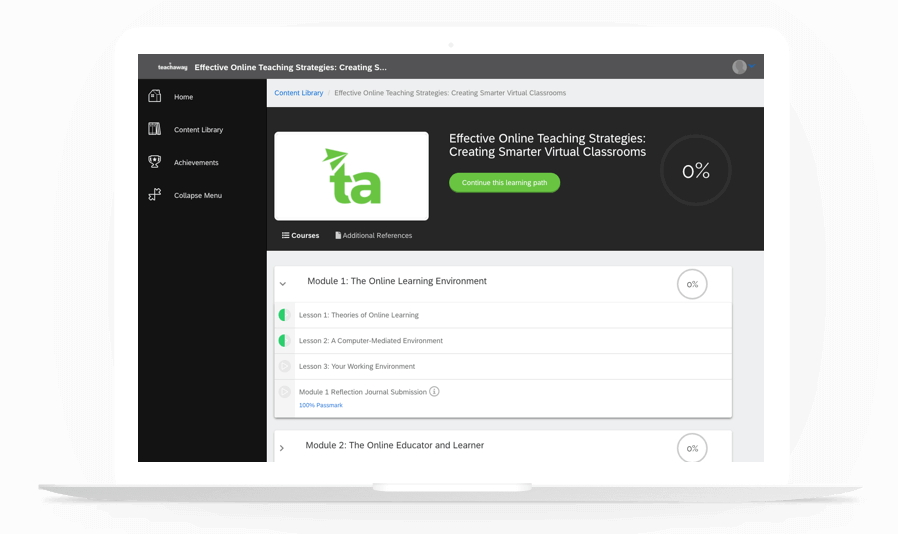Open the user profile avatar

(739, 67)
